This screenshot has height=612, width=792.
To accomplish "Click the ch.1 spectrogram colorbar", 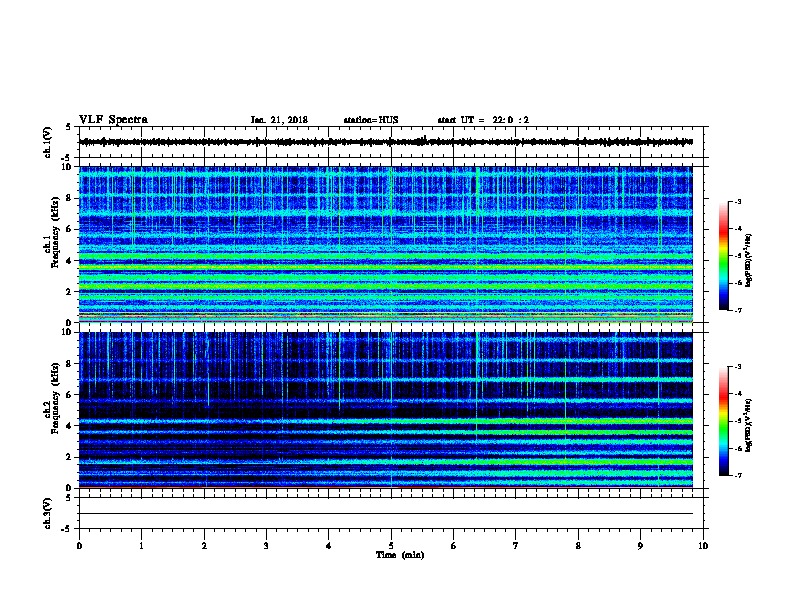I will click(723, 256).
